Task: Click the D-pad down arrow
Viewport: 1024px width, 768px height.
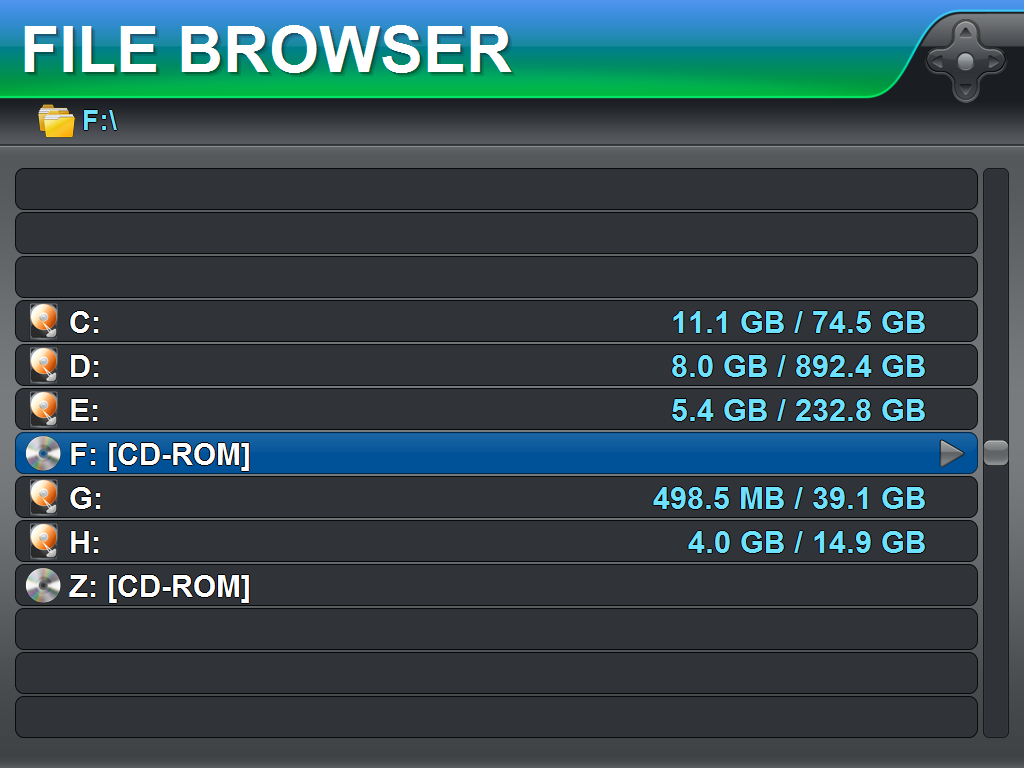Action: (x=965, y=89)
